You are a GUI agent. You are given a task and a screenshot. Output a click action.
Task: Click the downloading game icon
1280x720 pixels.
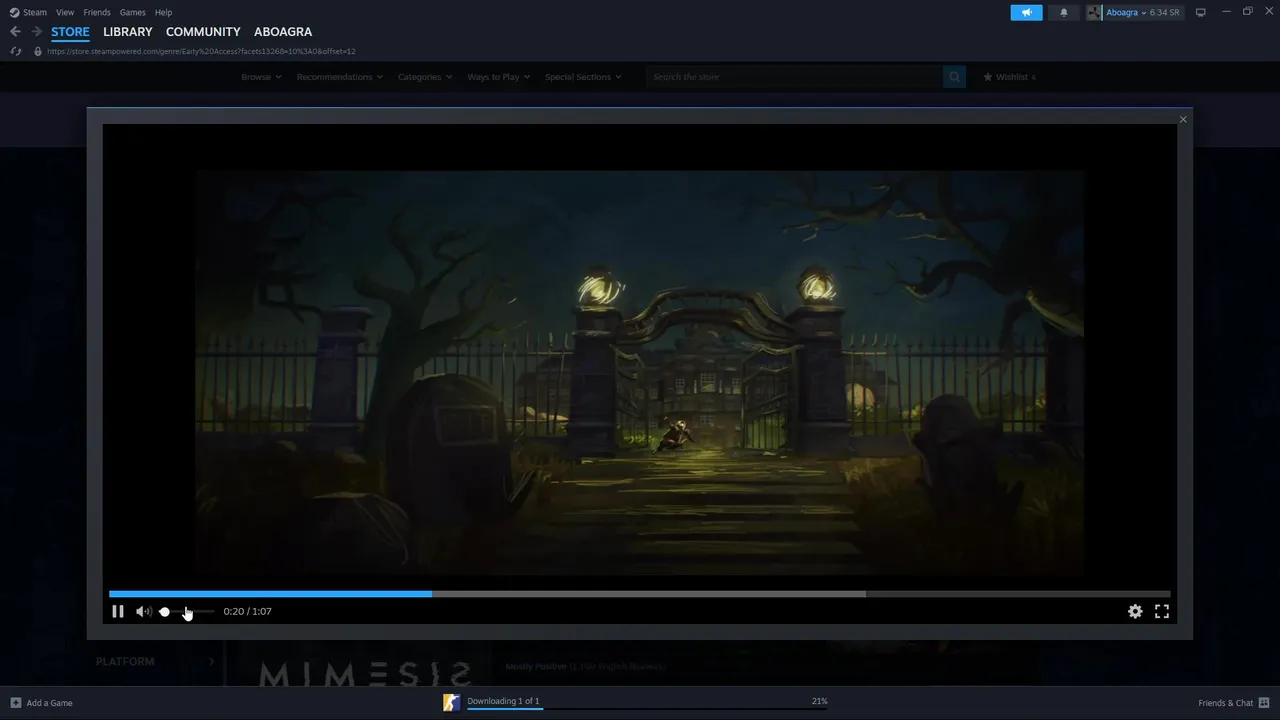[451, 703]
